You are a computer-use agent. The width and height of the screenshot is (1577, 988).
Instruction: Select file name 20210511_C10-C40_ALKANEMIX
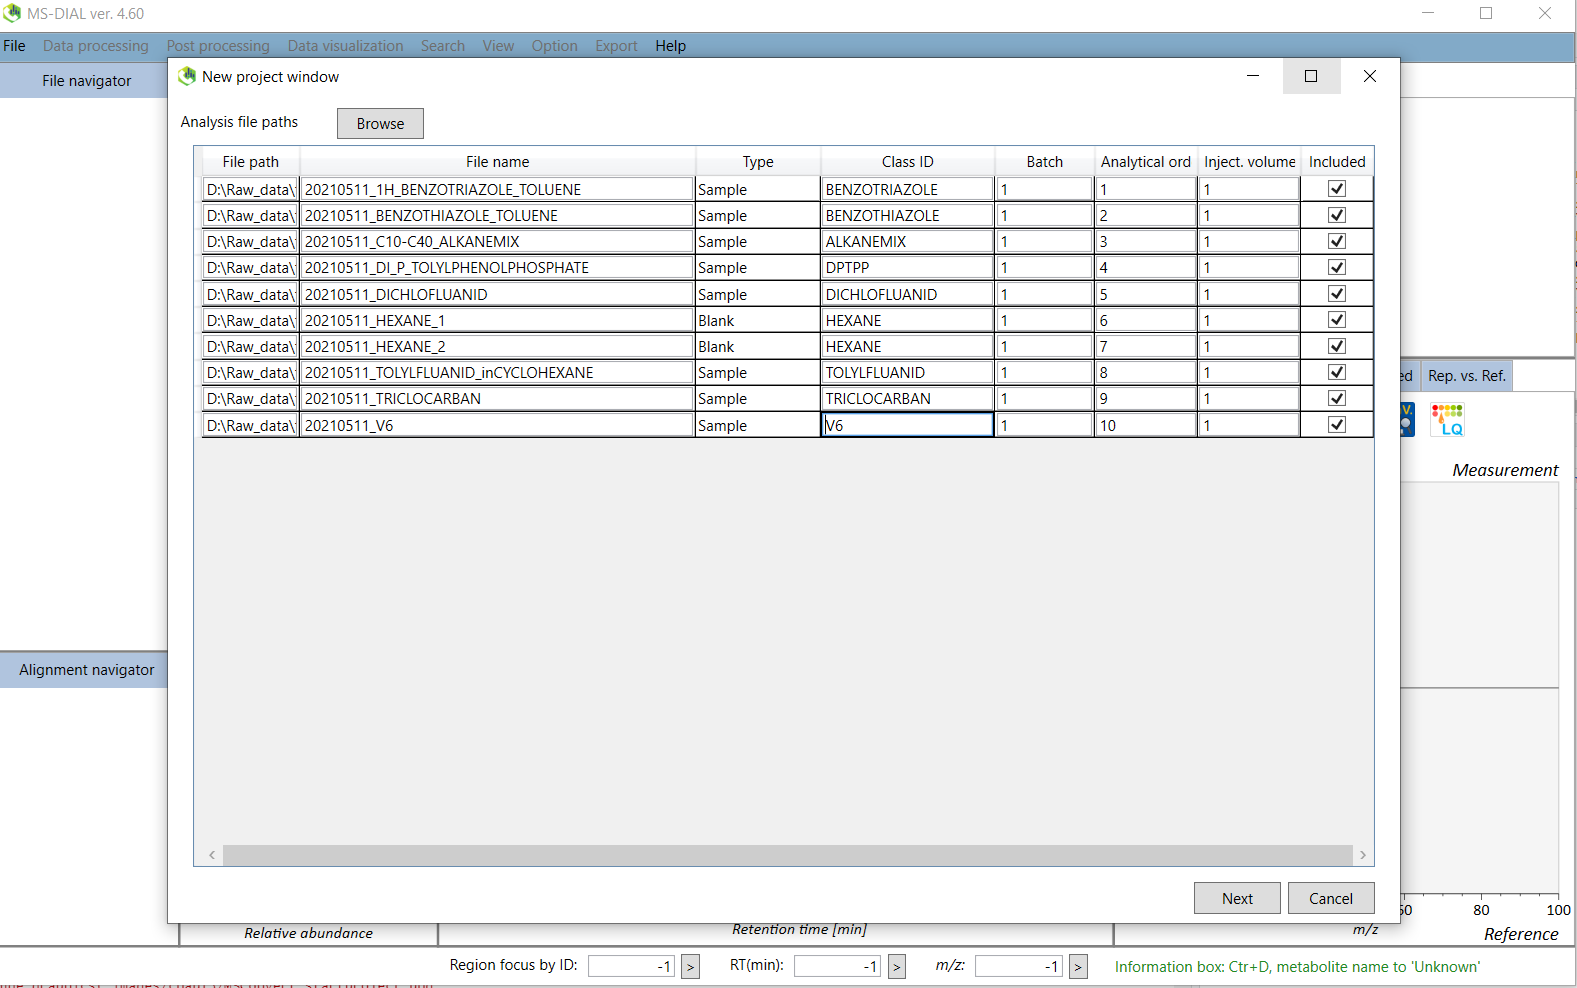point(497,241)
